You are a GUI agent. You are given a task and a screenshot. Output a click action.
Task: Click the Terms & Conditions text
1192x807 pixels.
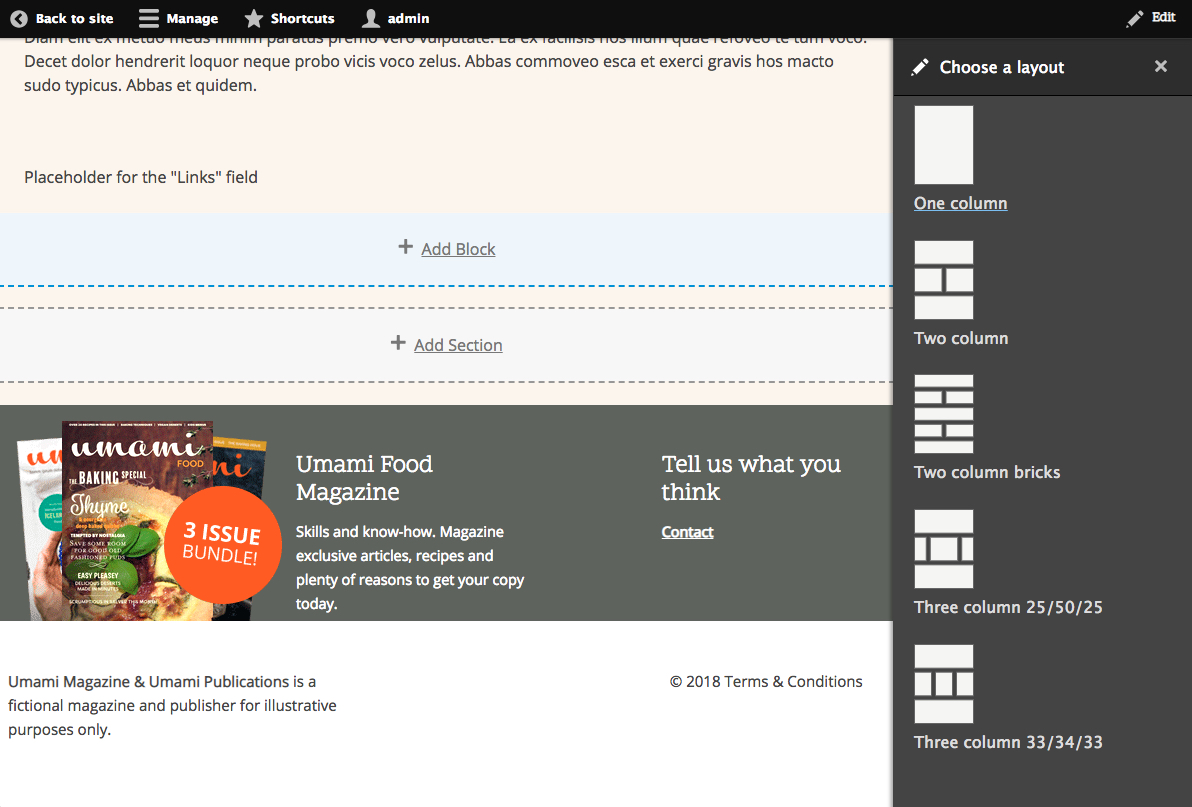pos(793,681)
